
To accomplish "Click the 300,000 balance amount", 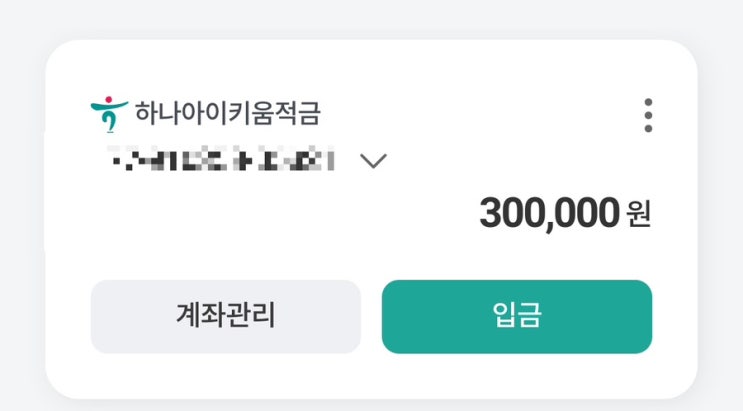I will [549, 213].
